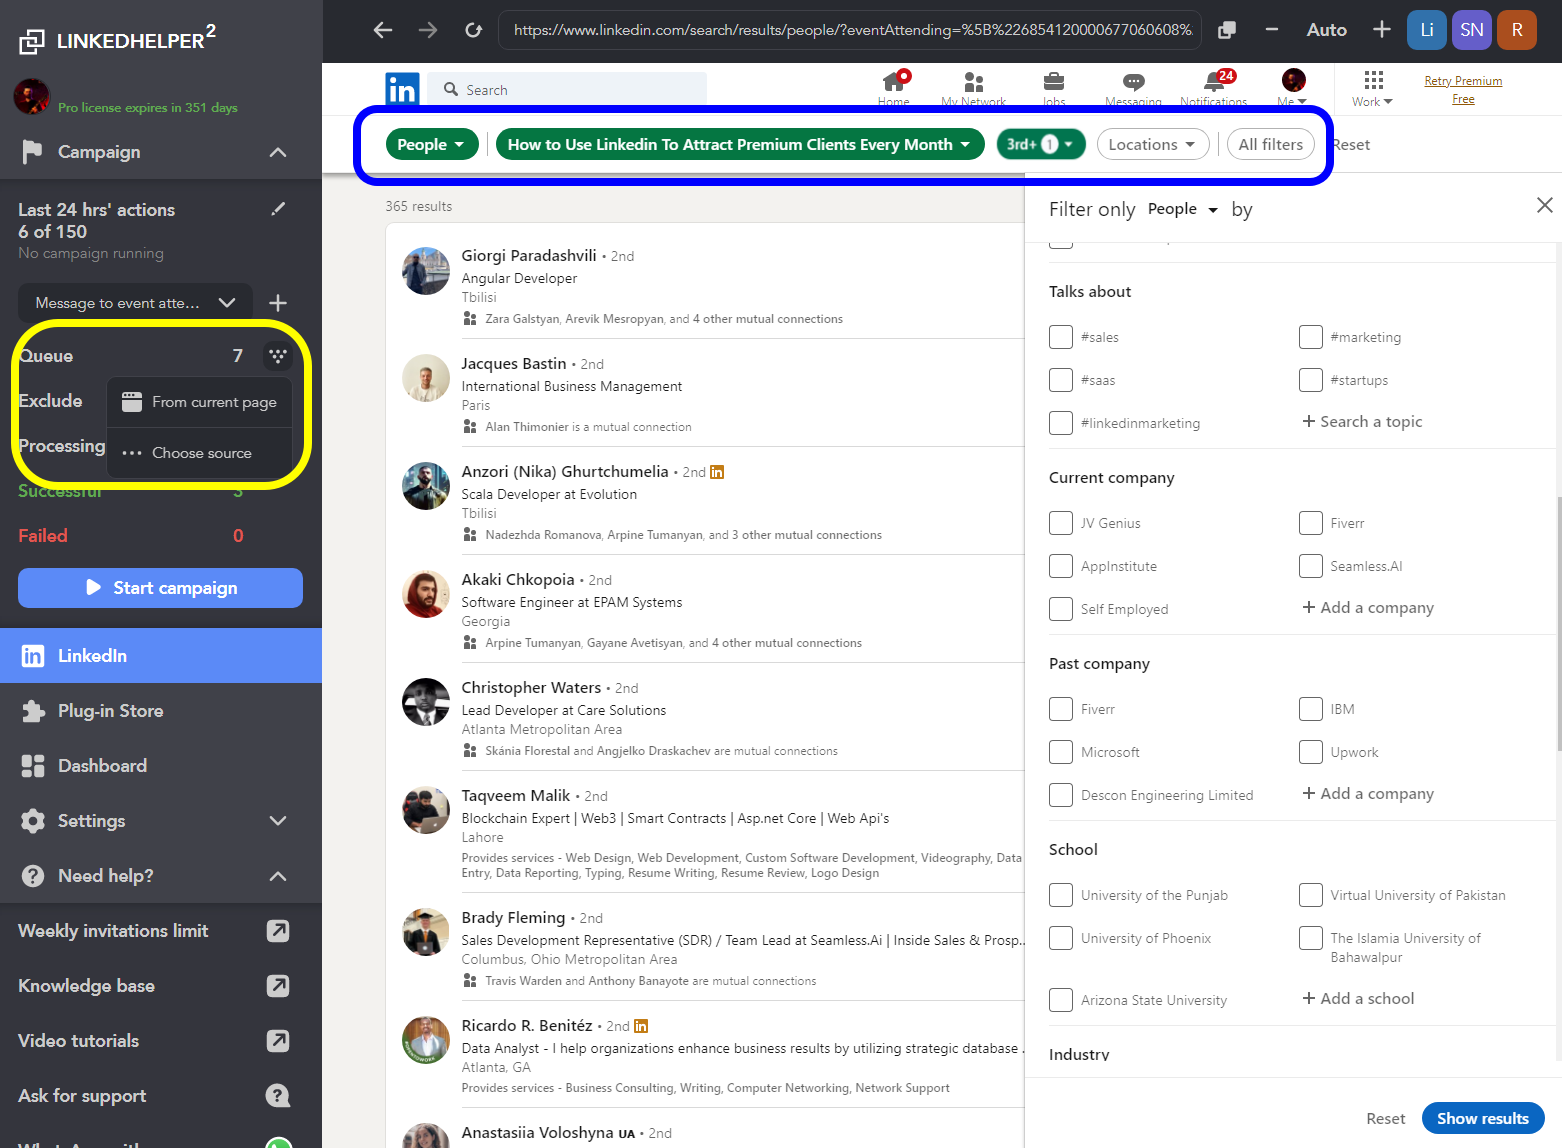Open the 3rd+ connections filter dropdown
1562x1148 pixels.
1041,144
